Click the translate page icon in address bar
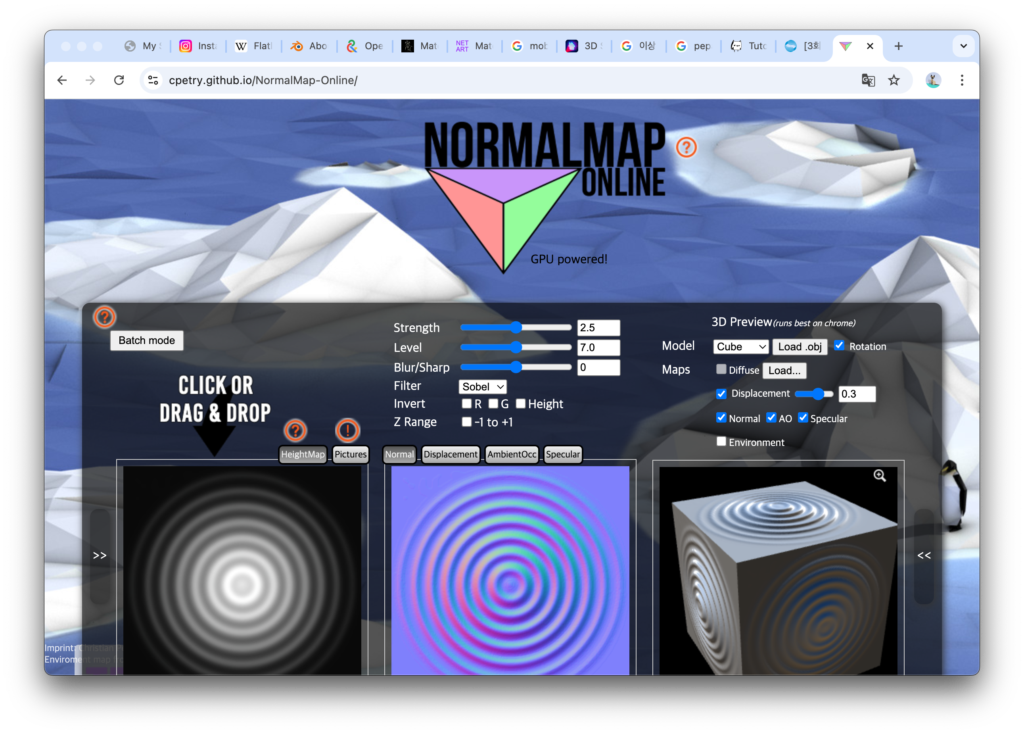Image resolution: width=1024 pixels, height=734 pixels. [x=868, y=80]
